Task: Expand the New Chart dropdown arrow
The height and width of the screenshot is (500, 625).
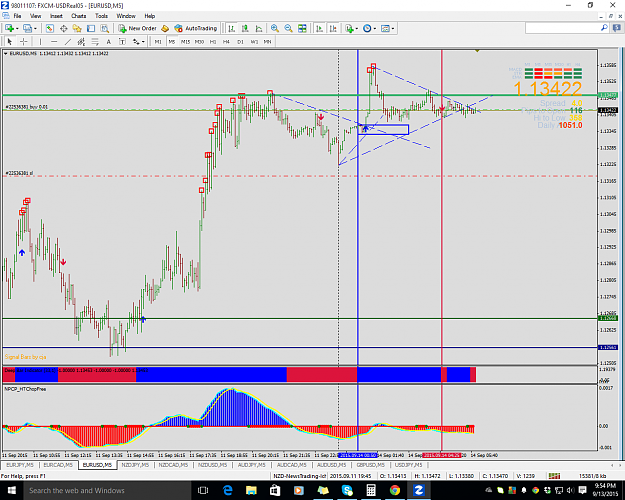Action: pos(17,28)
